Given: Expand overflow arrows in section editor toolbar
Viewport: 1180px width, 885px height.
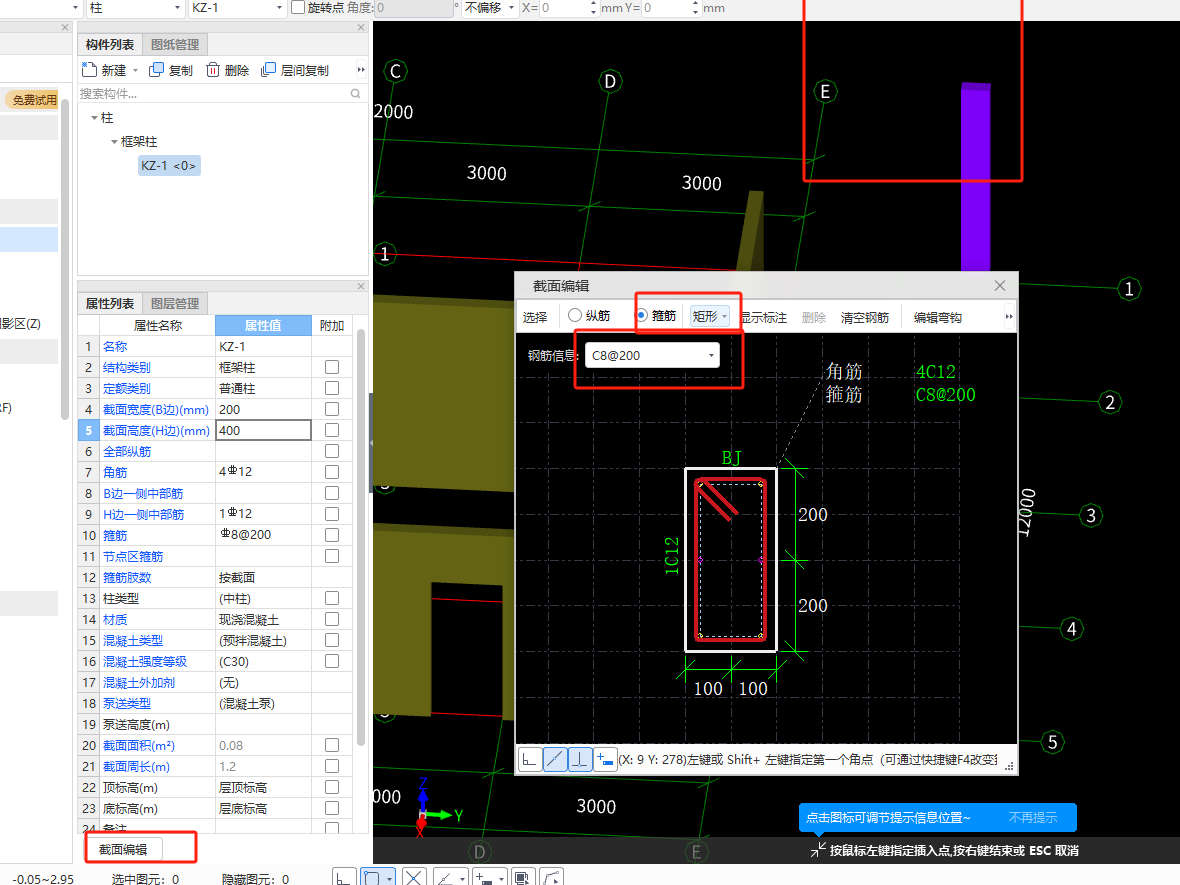Looking at the screenshot, I should click(1009, 317).
